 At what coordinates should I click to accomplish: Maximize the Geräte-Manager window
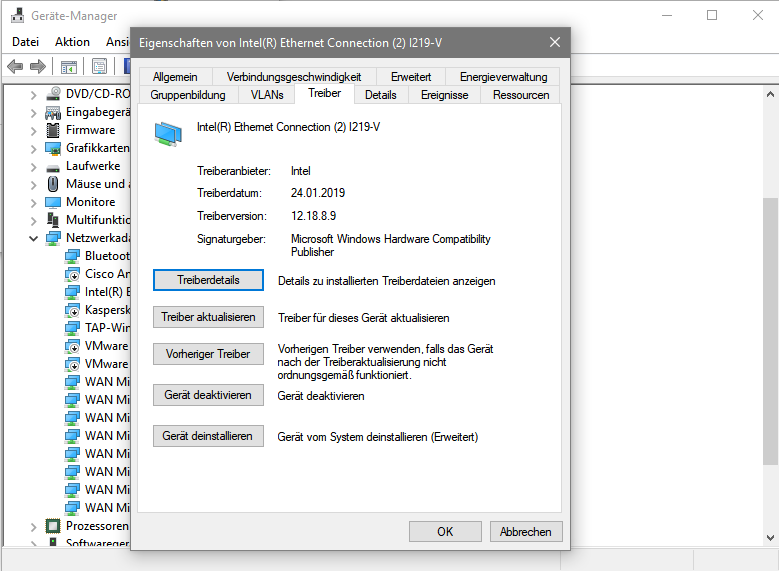(x=712, y=15)
